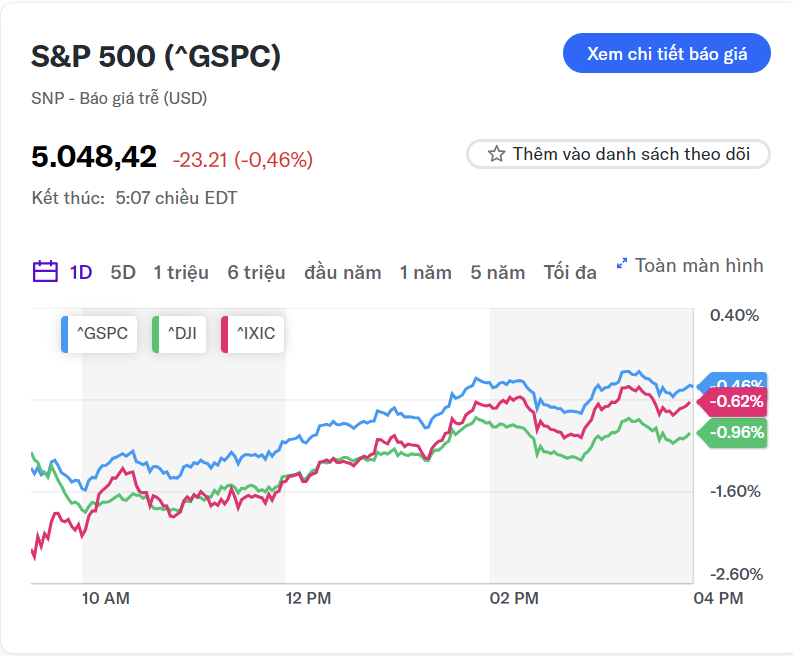Select the "1 triệu" range tab
793x656 pixels.
coord(181,272)
